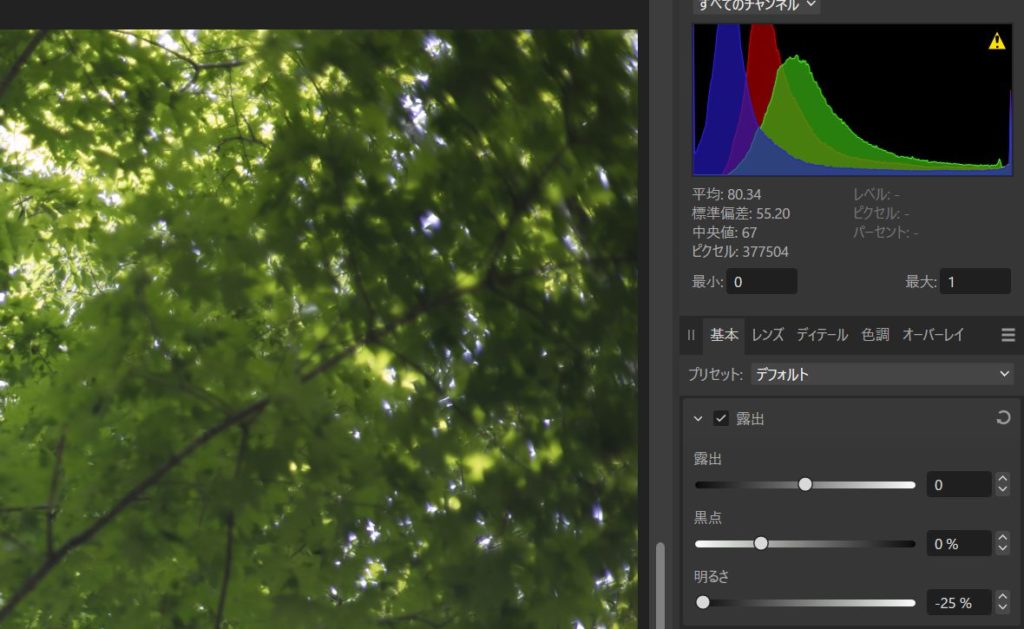Image resolution: width=1024 pixels, height=629 pixels.
Task: Click the histogram graph
Action: point(852,99)
